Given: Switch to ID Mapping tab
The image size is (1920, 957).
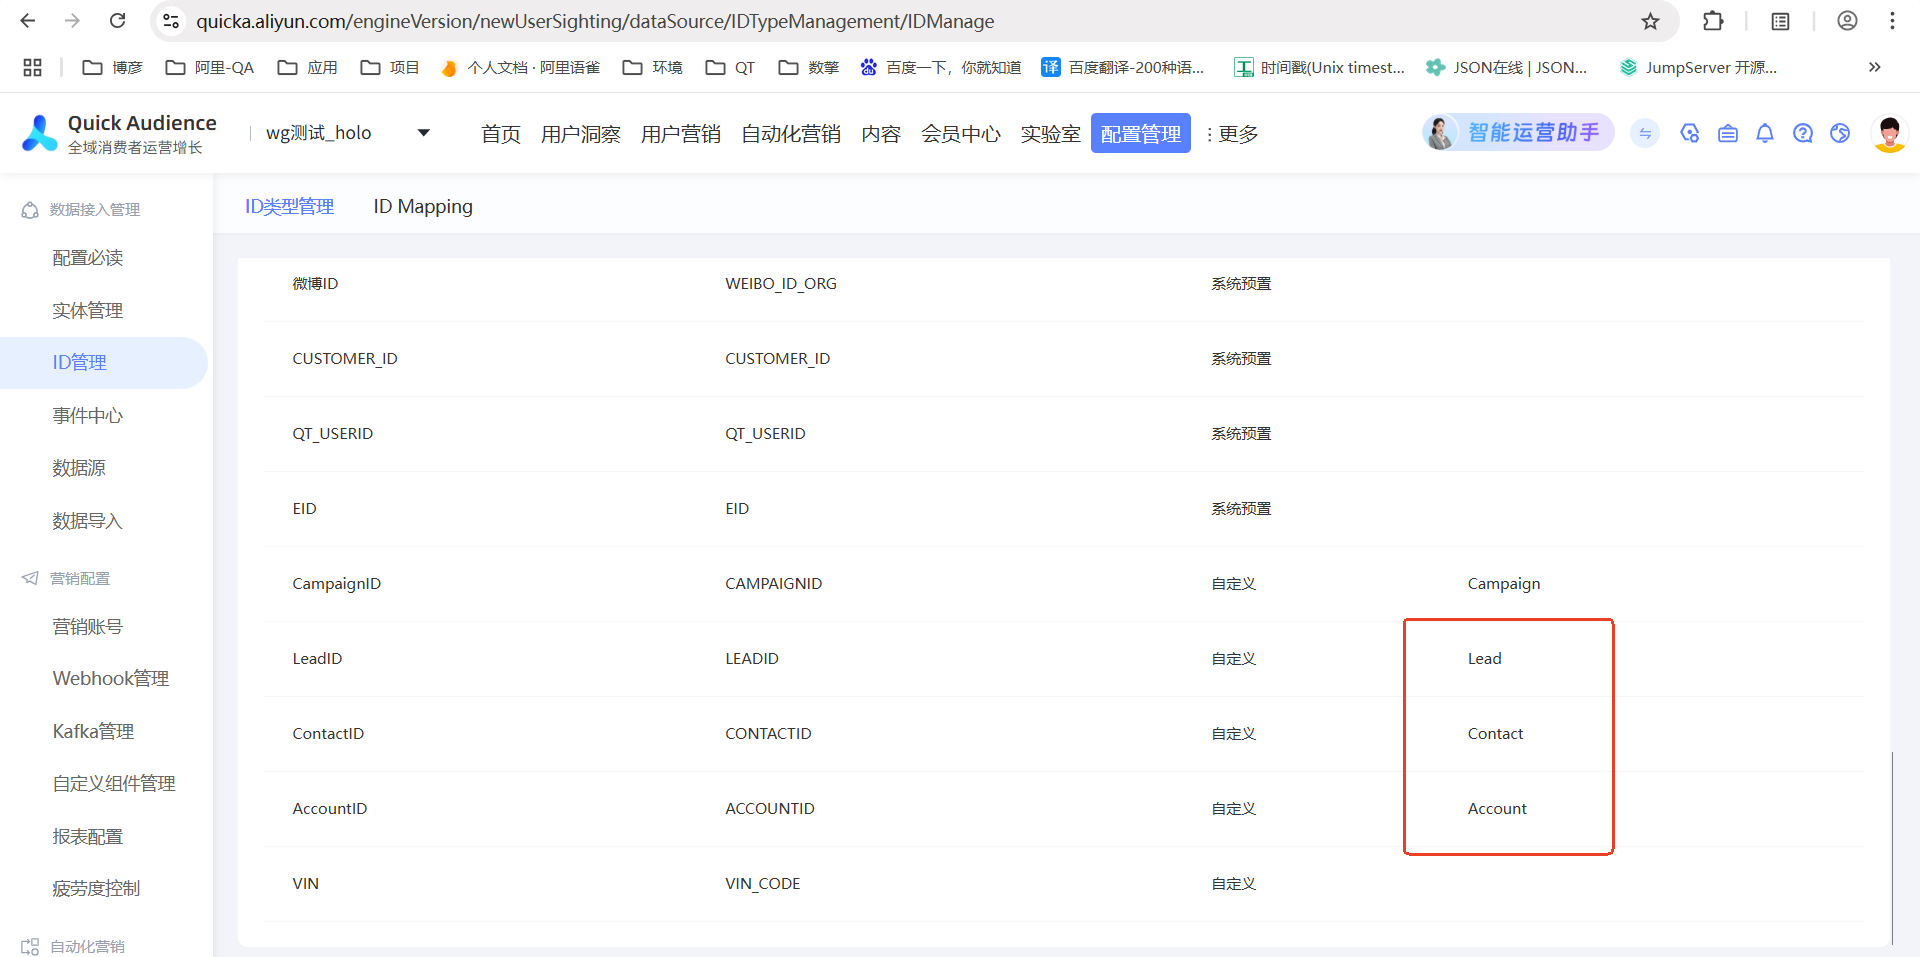Looking at the screenshot, I should 423,206.
